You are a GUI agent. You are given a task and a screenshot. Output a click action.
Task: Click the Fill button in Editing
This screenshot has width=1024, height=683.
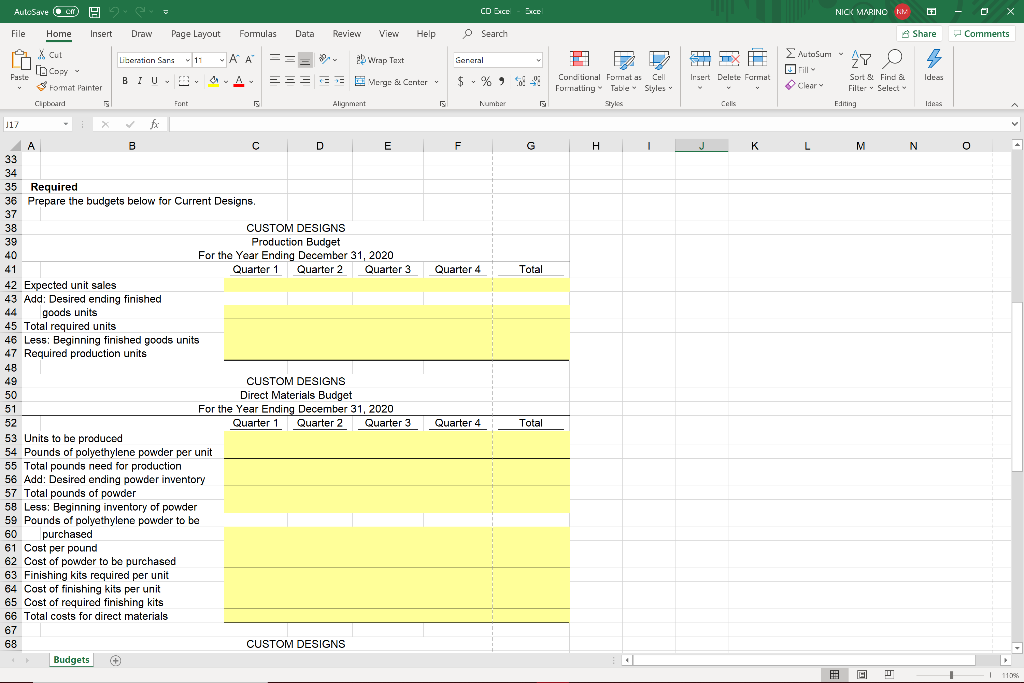(x=801, y=70)
